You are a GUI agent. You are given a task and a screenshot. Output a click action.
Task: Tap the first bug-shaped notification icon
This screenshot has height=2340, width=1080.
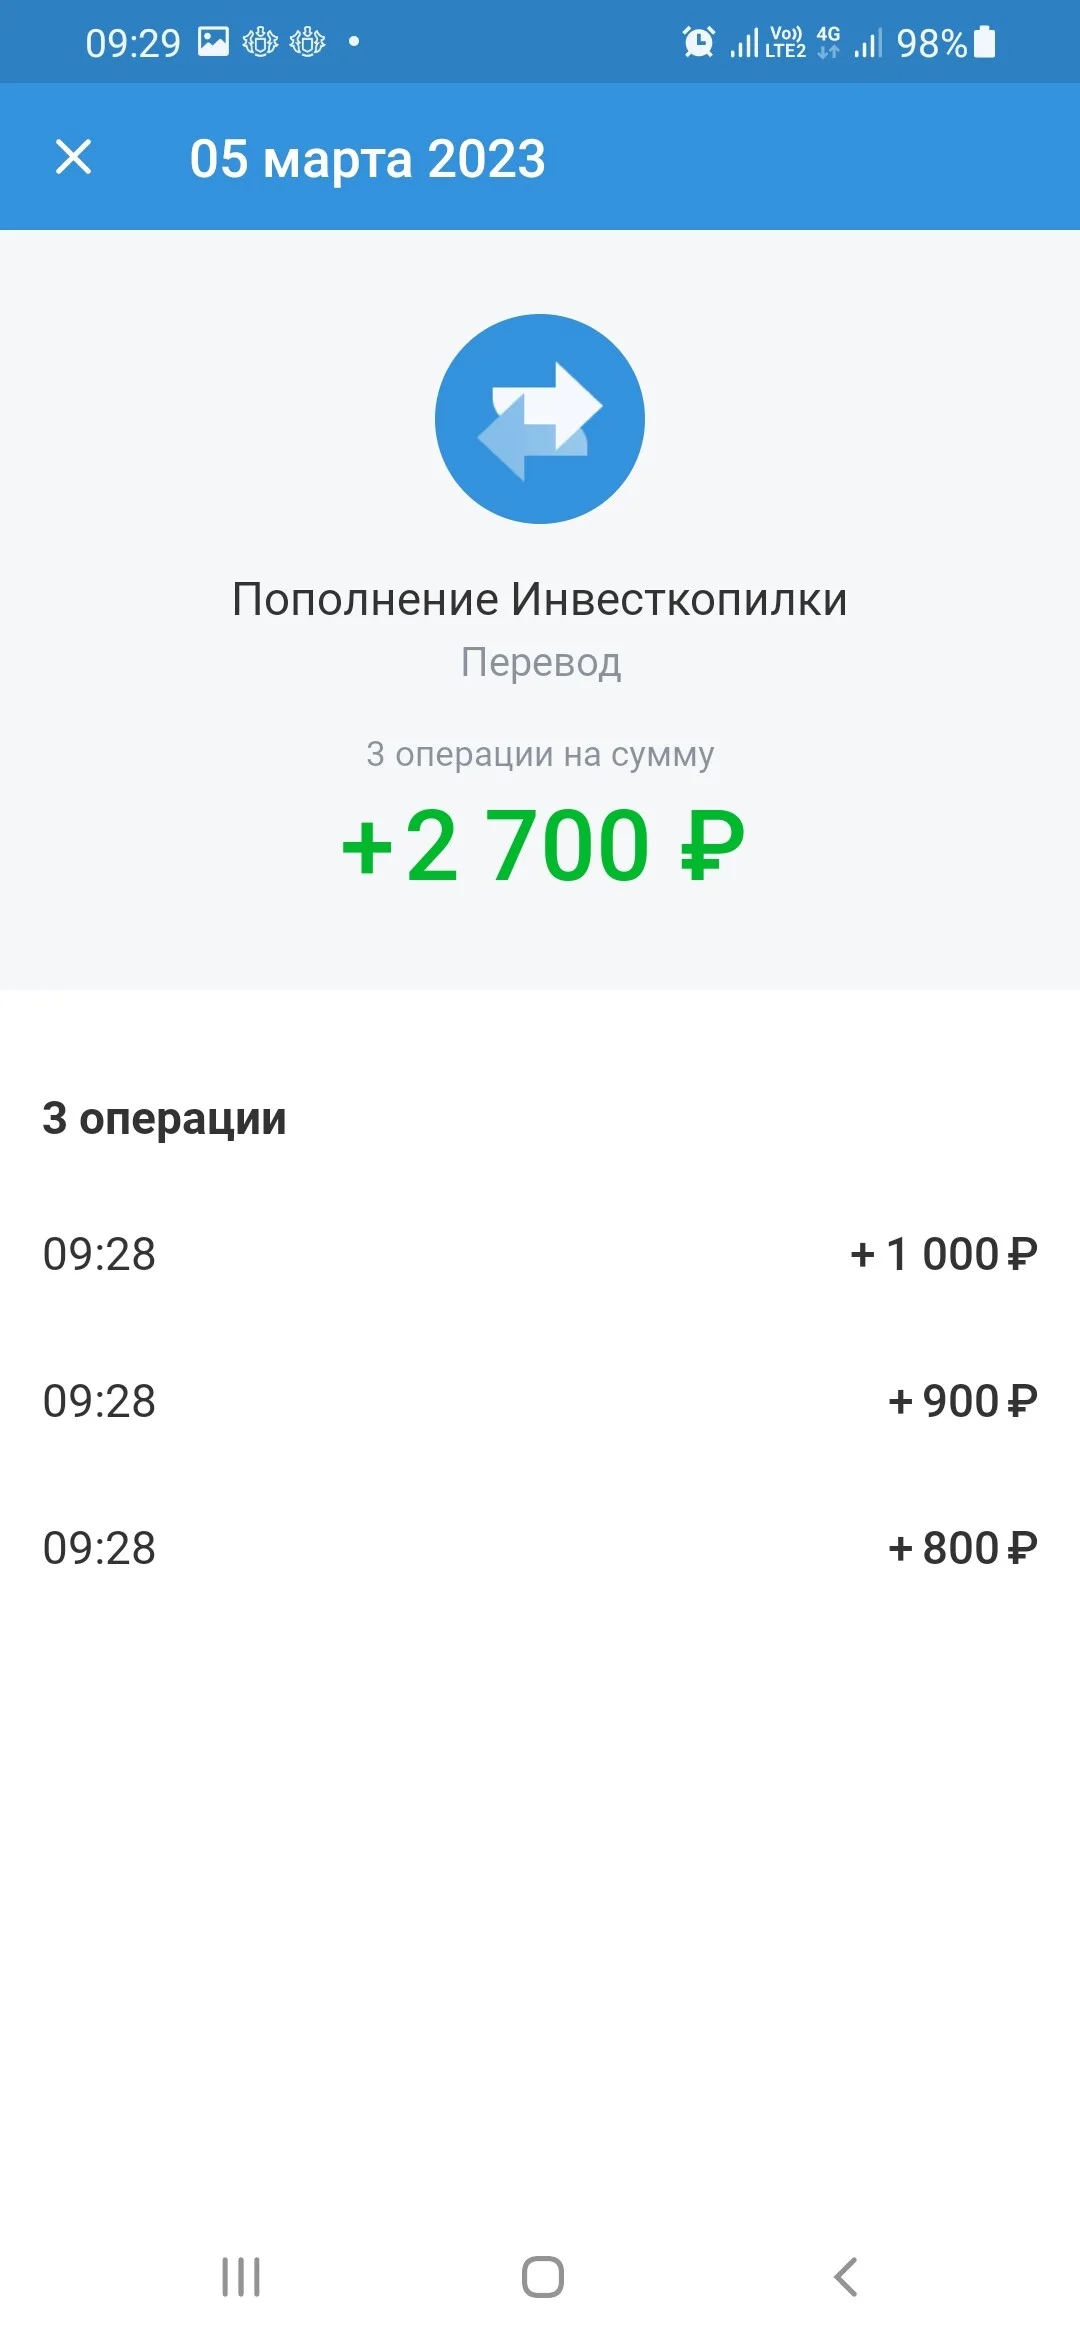coord(260,42)
